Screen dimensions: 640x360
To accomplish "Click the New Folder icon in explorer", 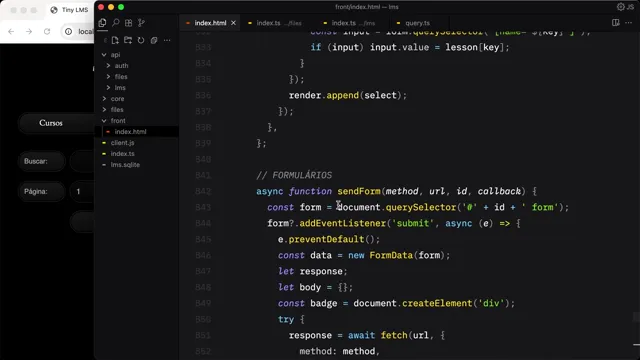I will pyautogui.click(x=128, y=40).
